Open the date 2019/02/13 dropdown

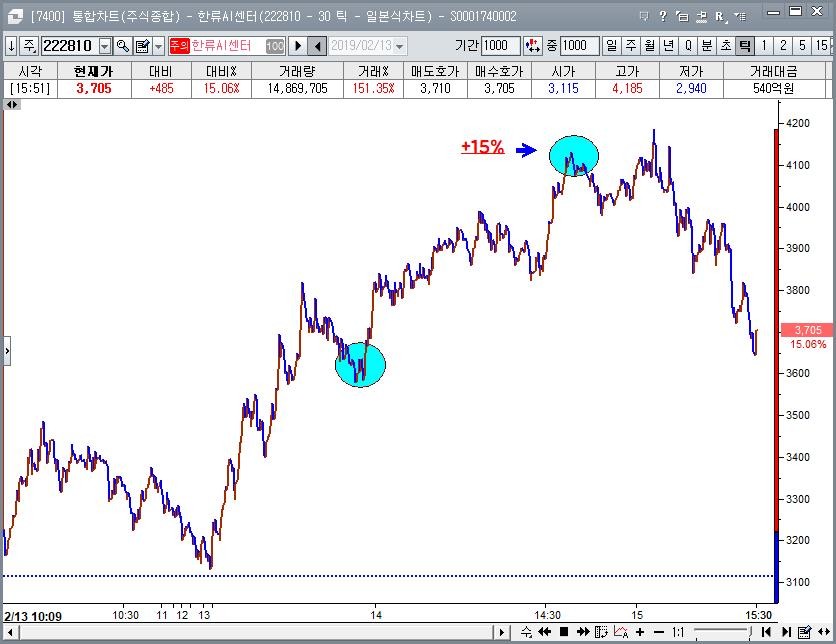point(400,46)
